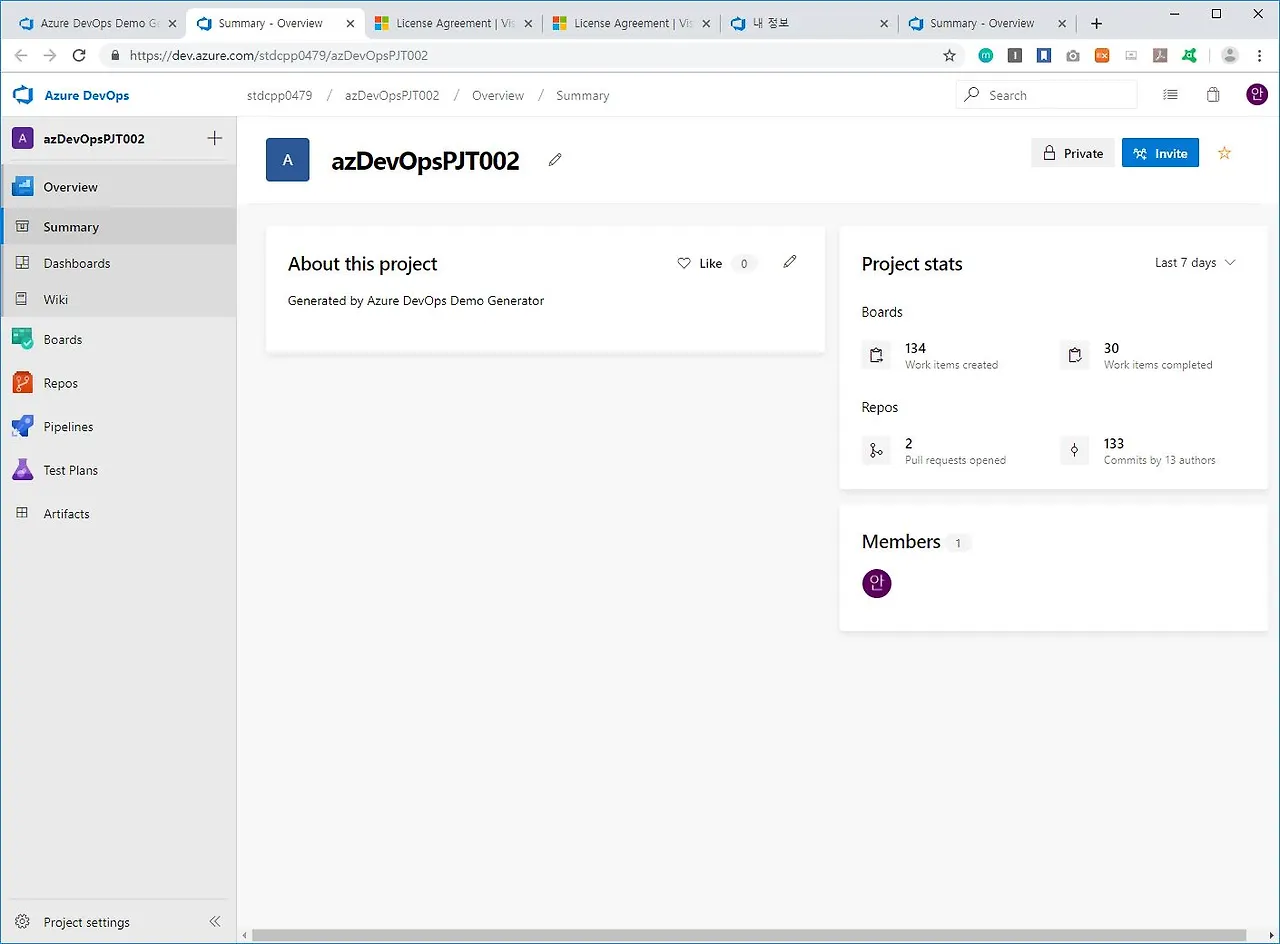Viewport: 1280px width, 944px height.
Task: Like this project heart button
Action: (x=700, y=263)
